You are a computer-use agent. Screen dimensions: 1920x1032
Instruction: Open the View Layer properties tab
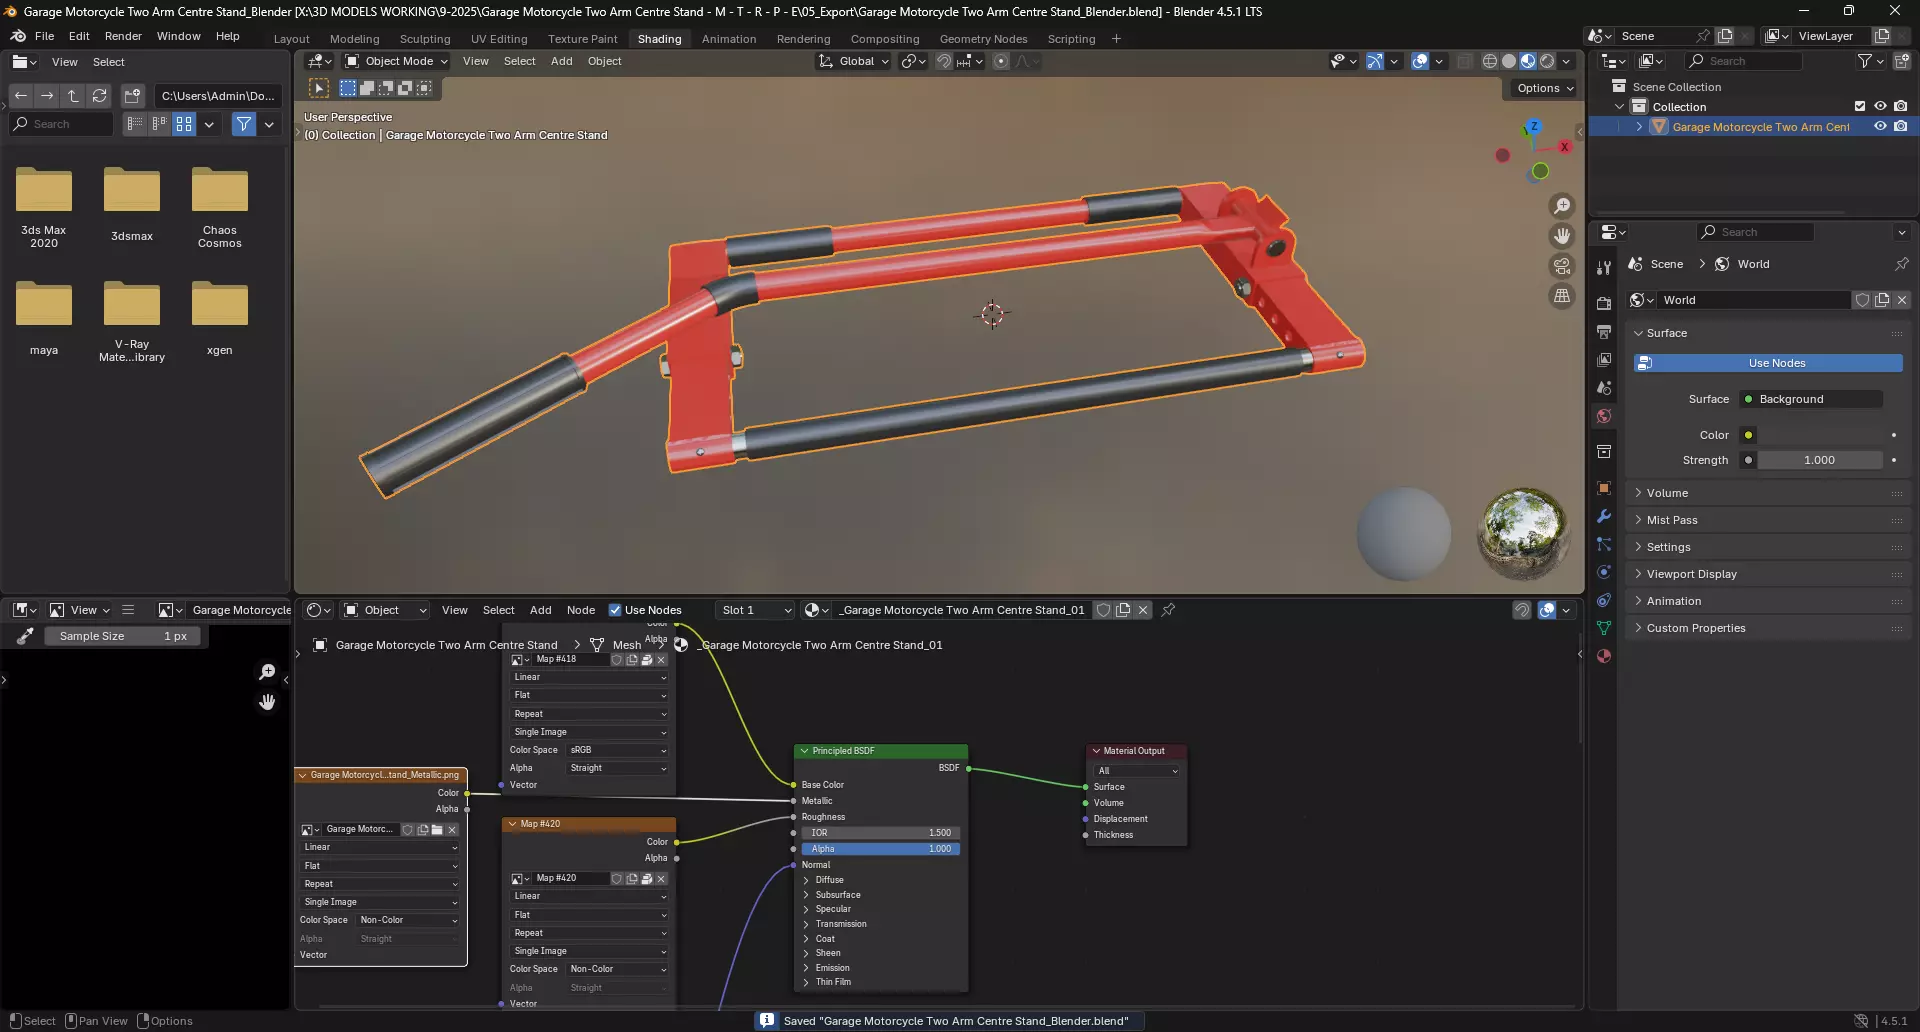point(1604,360)
